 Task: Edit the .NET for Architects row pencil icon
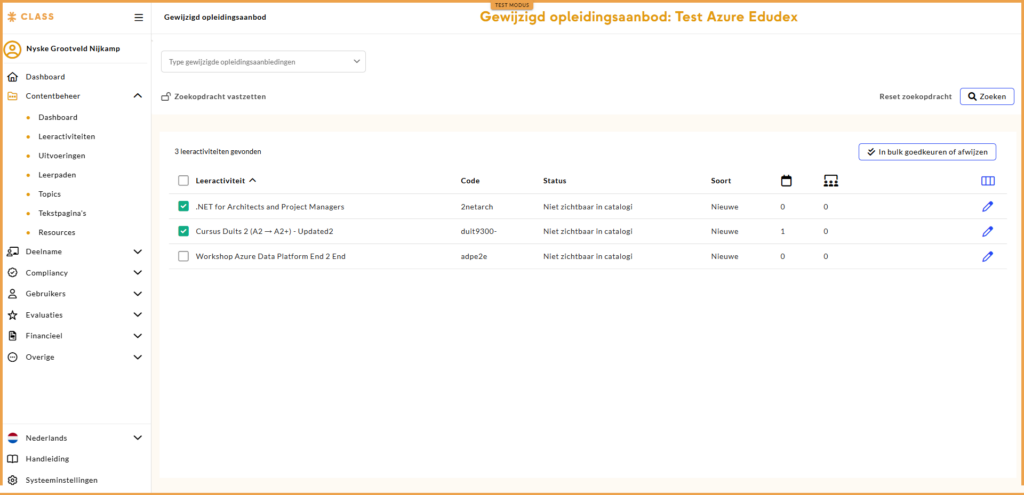point(987,206)
